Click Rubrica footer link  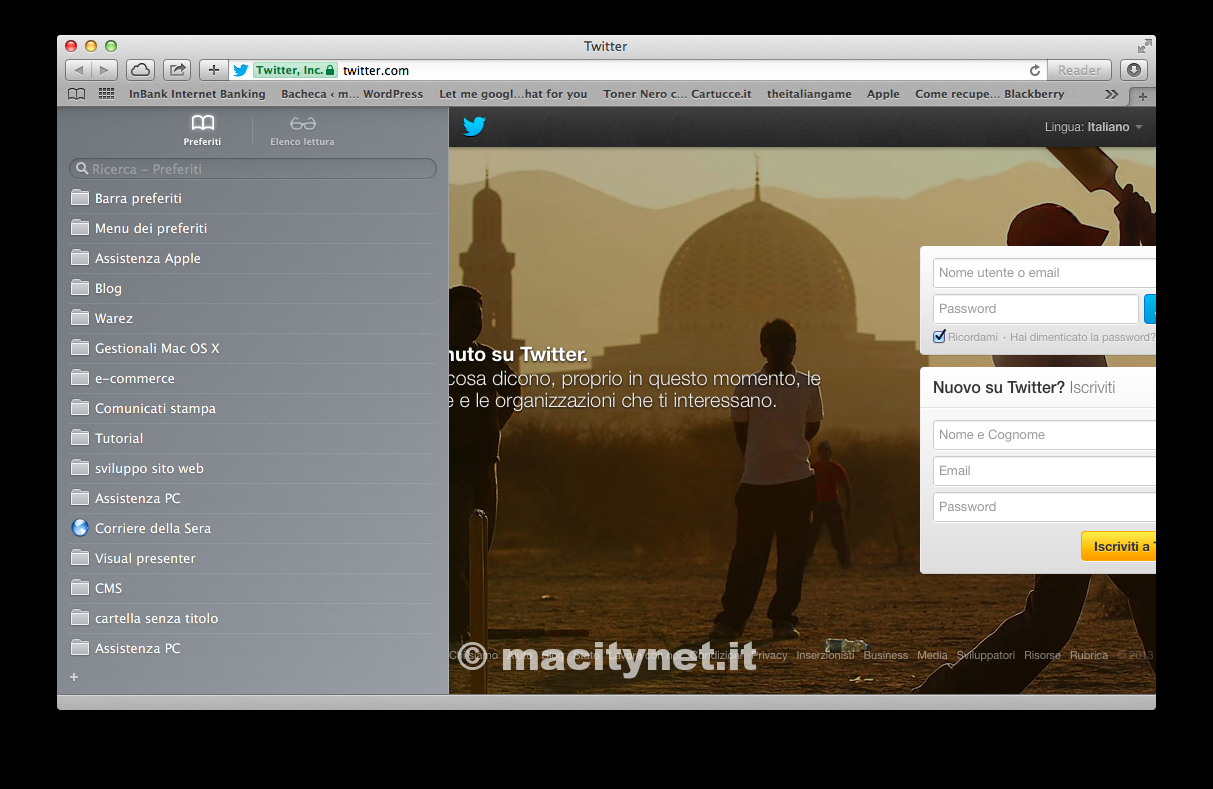(x=1089, y=655)
